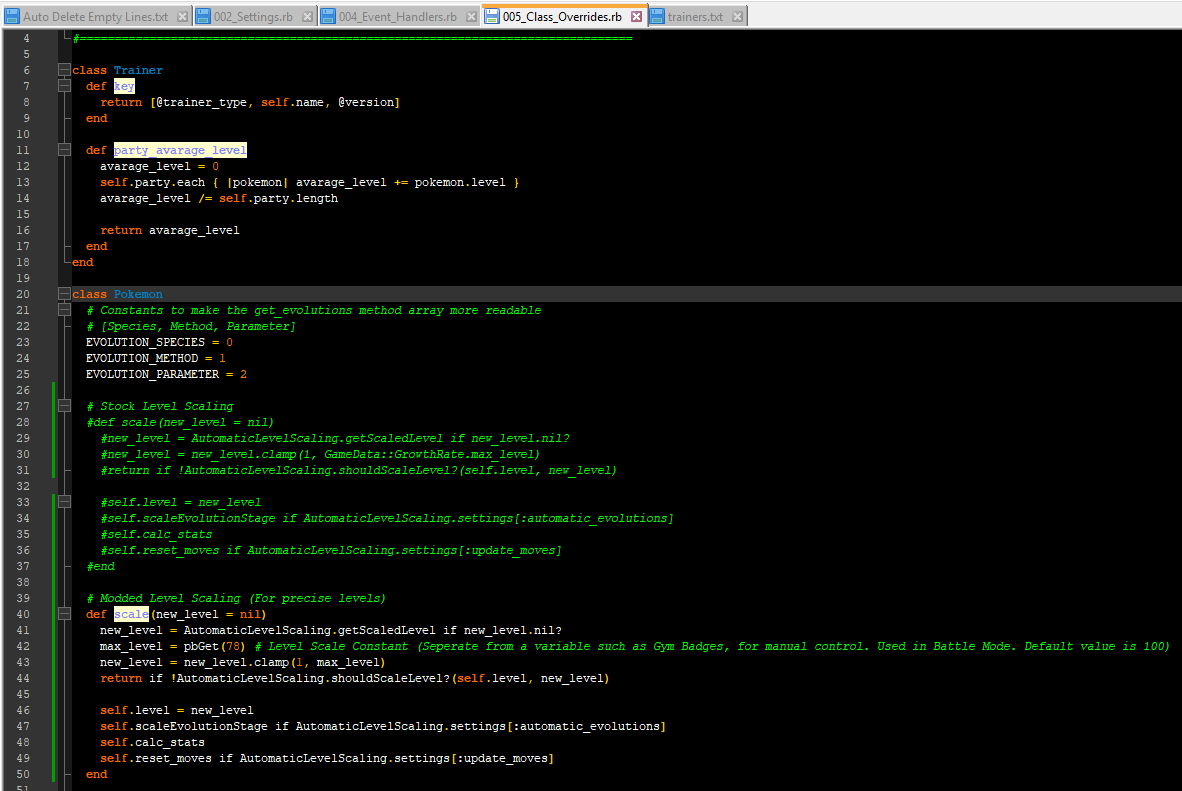The image size is (1182, 791).
Task: Close the trainers.txt tab
Action: coord(736,17)
